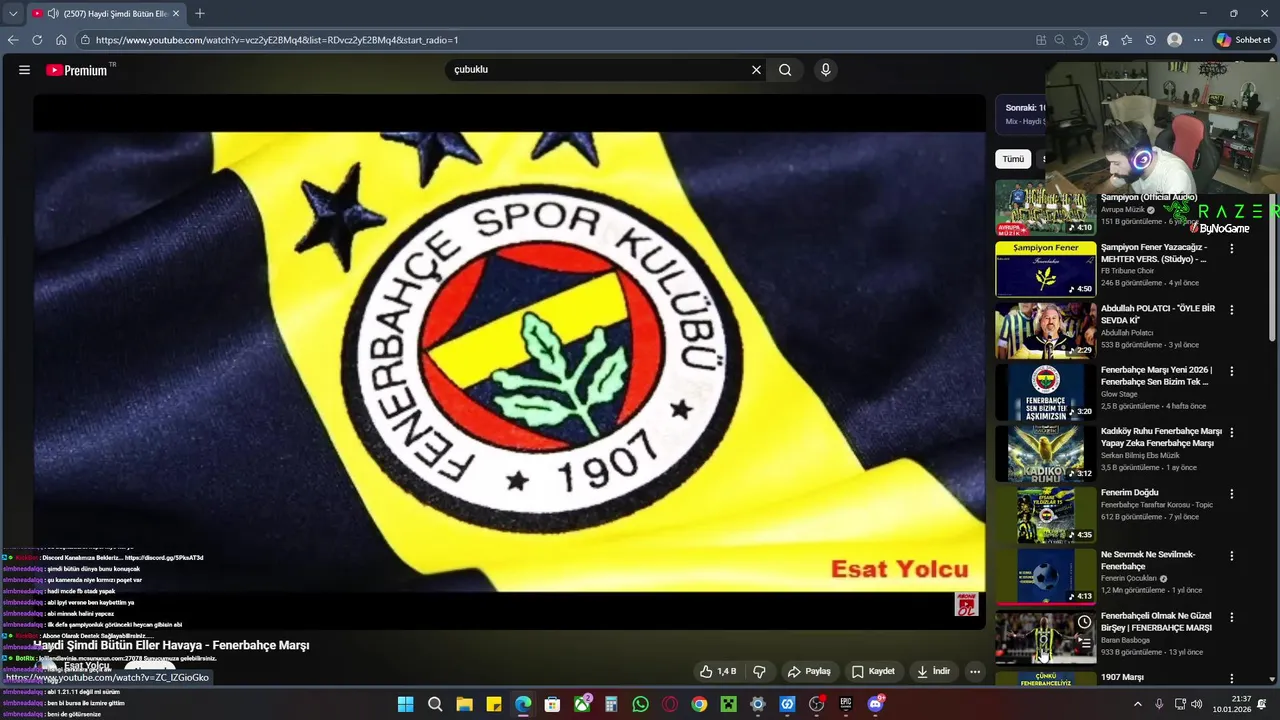
Task: Open a new browser tab
Action: coord(200,14)
